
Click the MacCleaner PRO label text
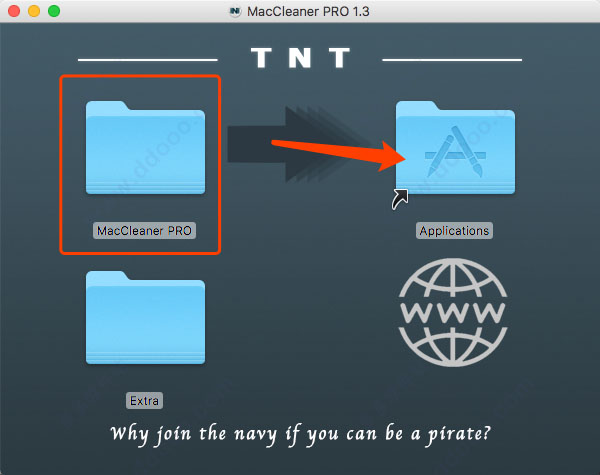pos(144,231)
